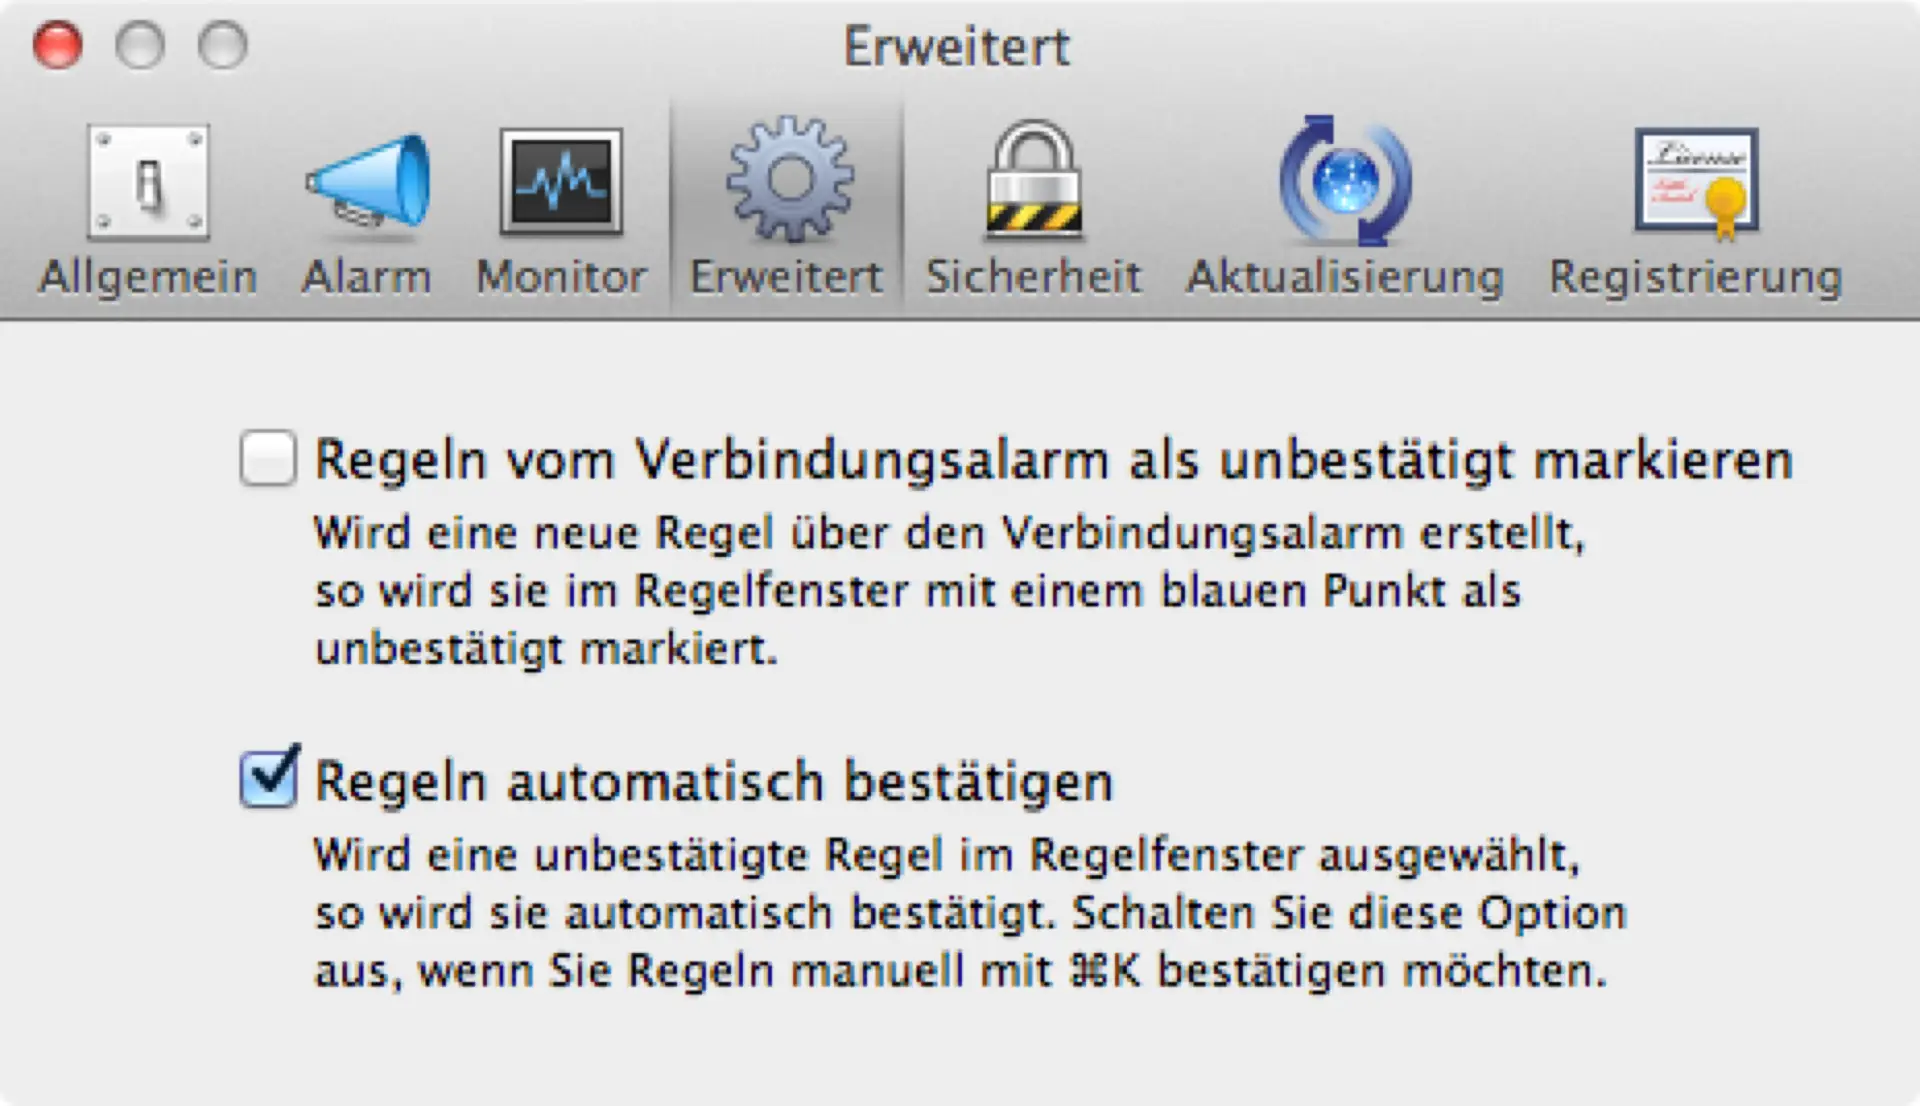Screen dimensions: 1920x1106
Task: Click the Erweitert window title text
Action: tap(957, 47)
